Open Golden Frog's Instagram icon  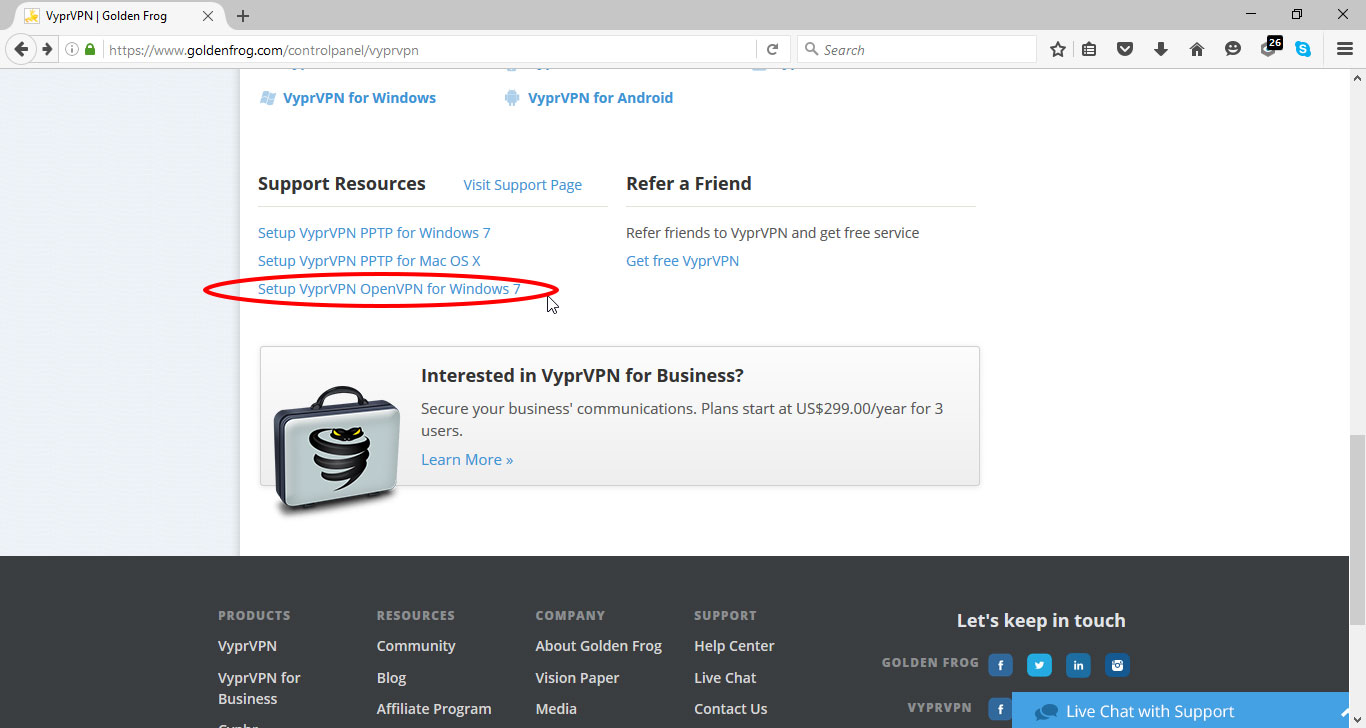pos(1117,664)
